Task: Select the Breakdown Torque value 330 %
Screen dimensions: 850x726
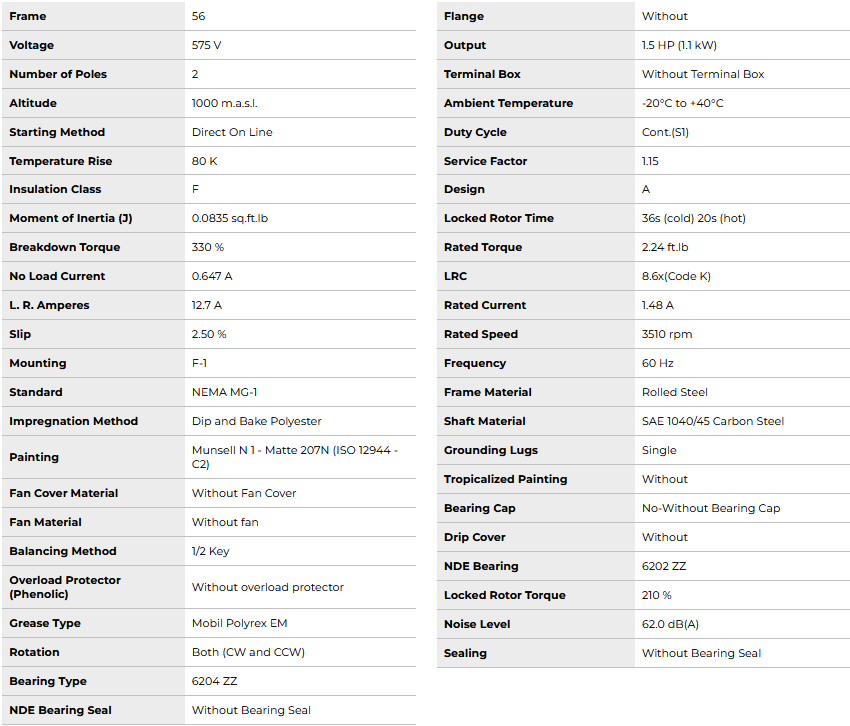Action: [208, 247]
